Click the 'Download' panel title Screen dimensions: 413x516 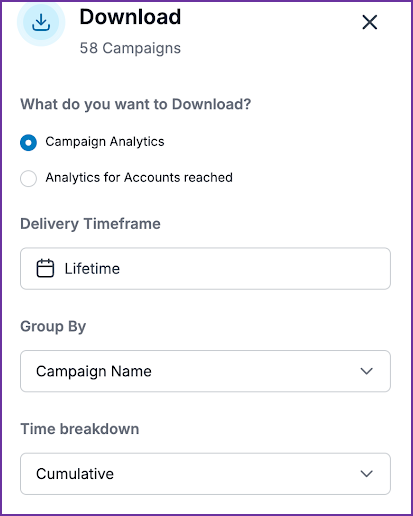130,17
